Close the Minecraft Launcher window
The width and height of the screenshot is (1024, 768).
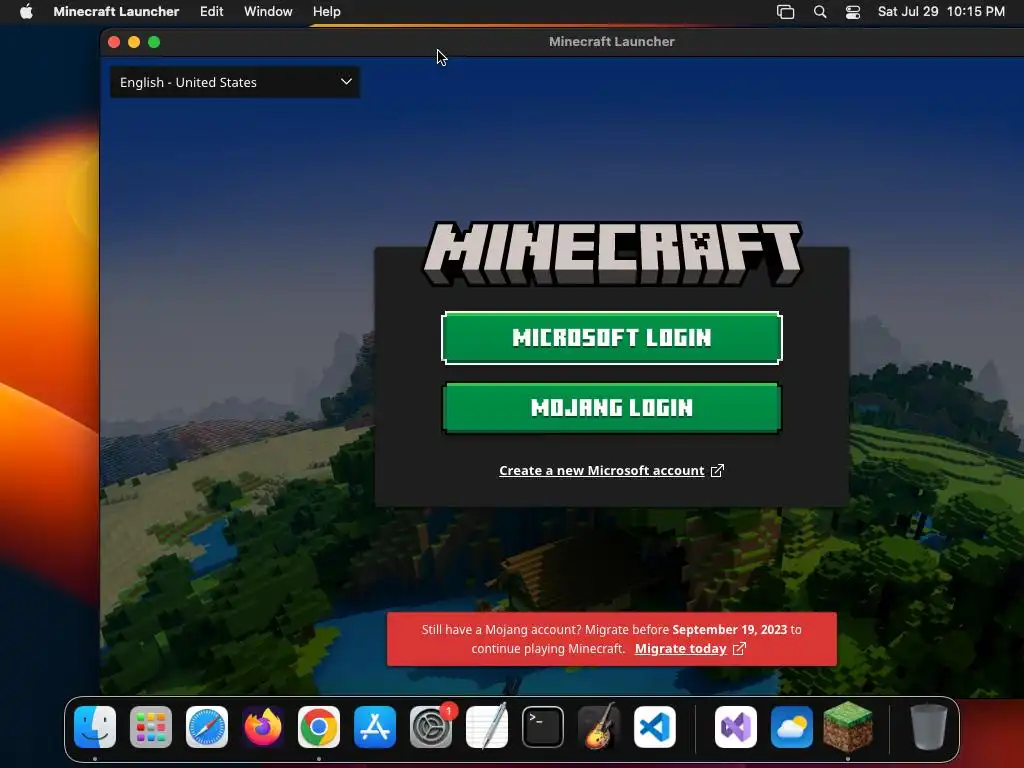tap(114, 42)
